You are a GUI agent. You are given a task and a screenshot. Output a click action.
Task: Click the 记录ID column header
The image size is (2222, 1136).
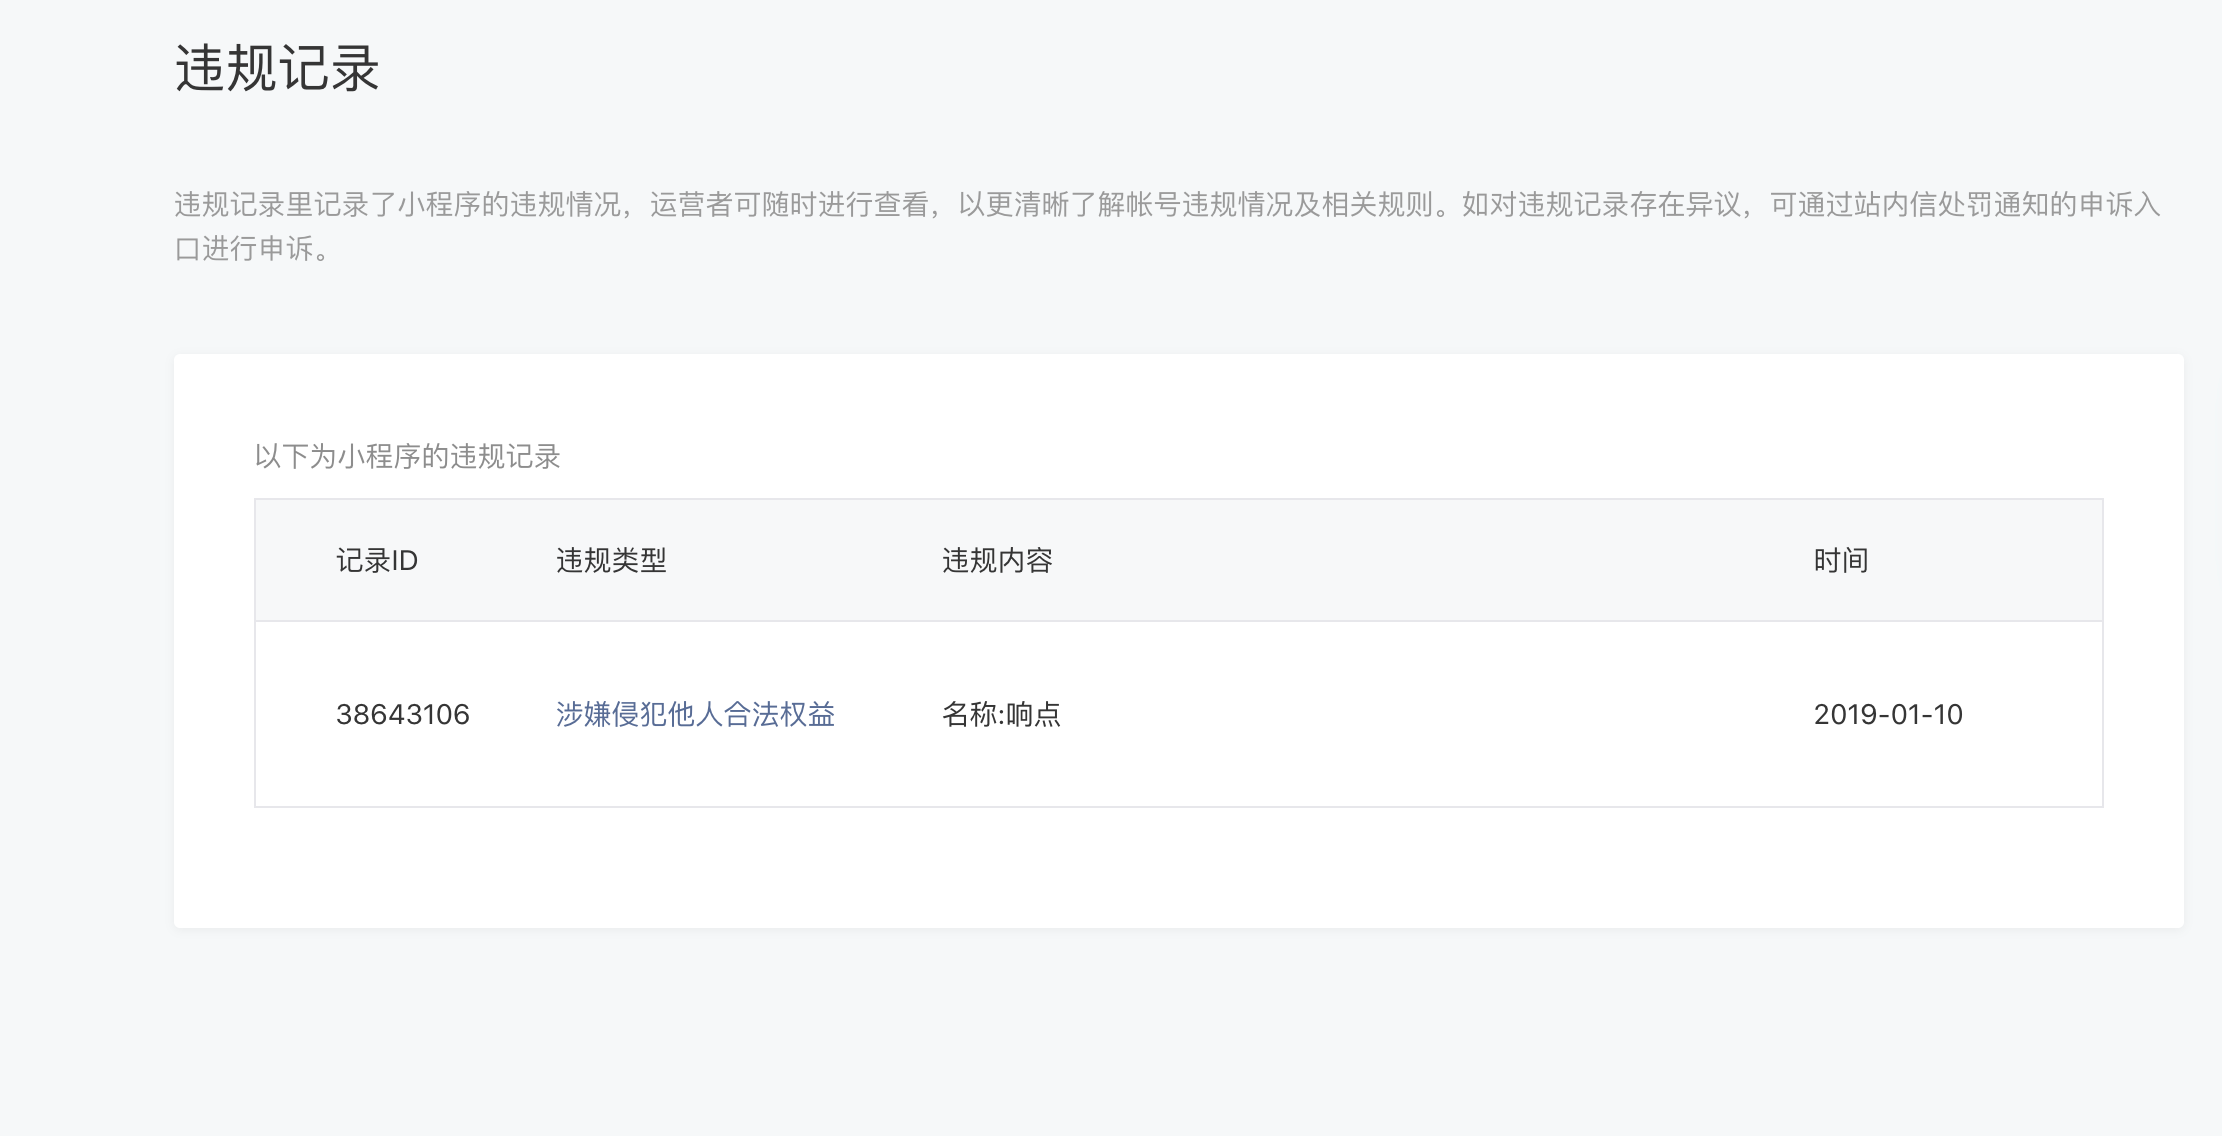376,560
